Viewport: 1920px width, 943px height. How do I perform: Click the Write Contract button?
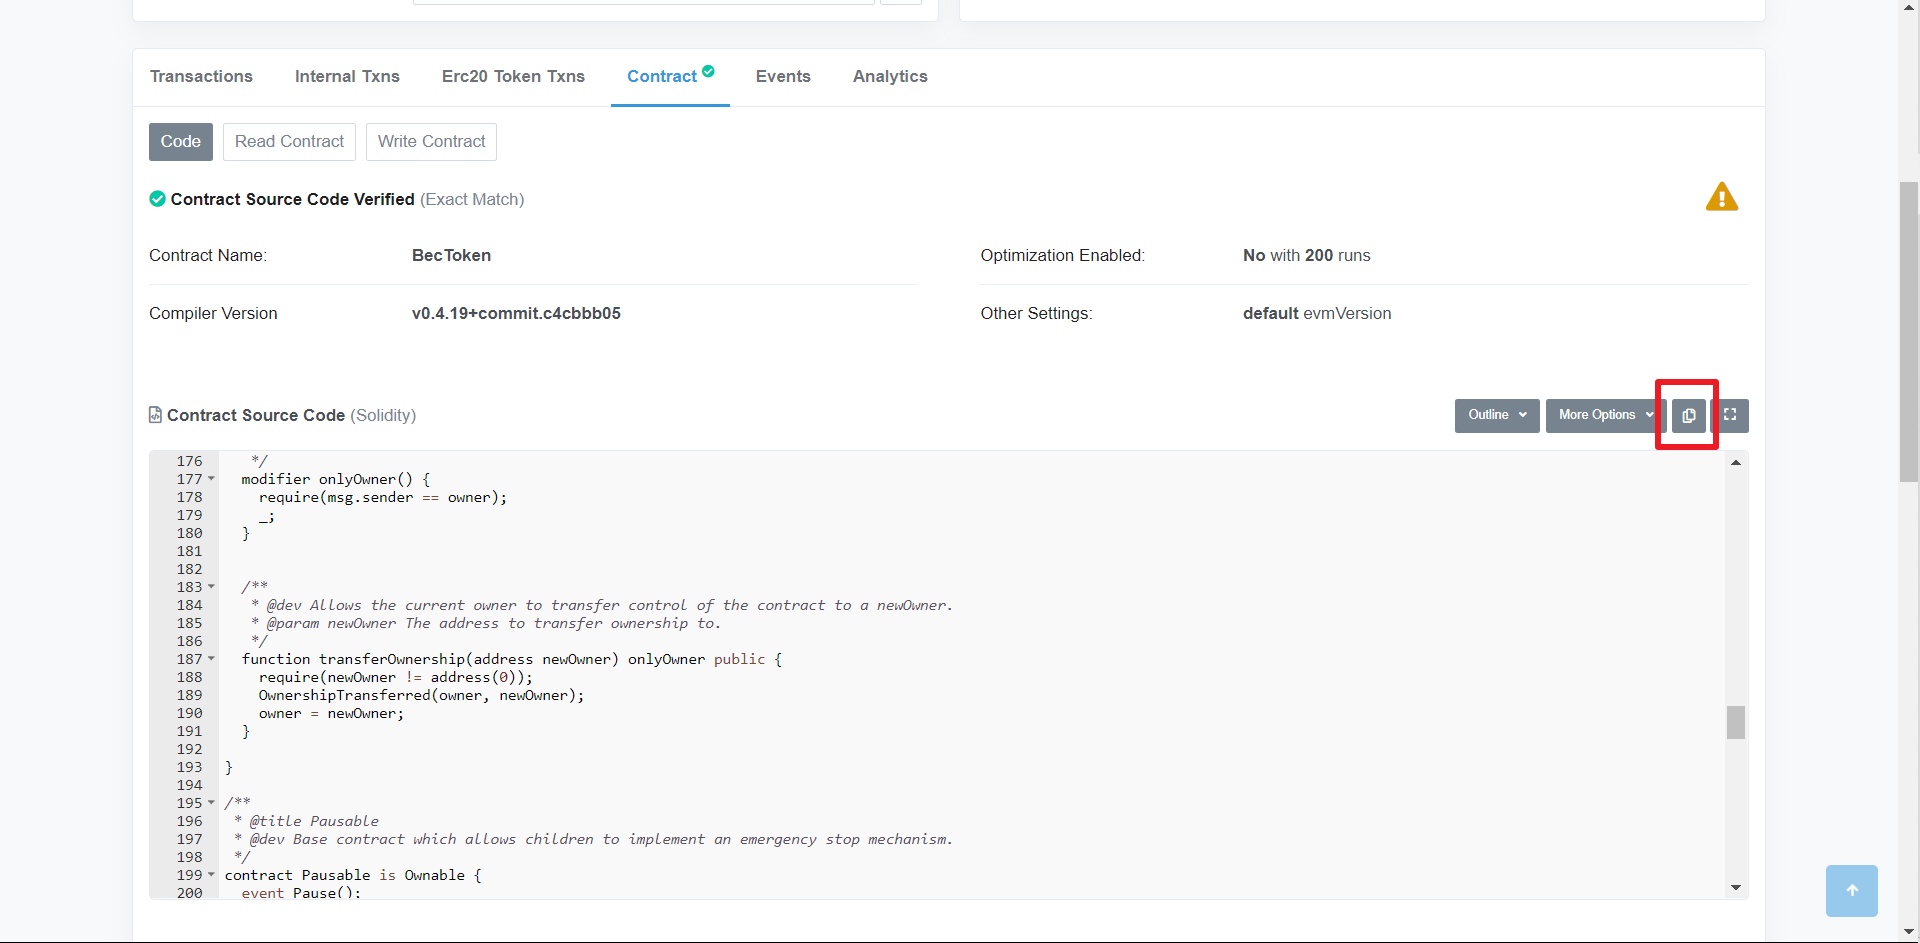click(431, 142)
